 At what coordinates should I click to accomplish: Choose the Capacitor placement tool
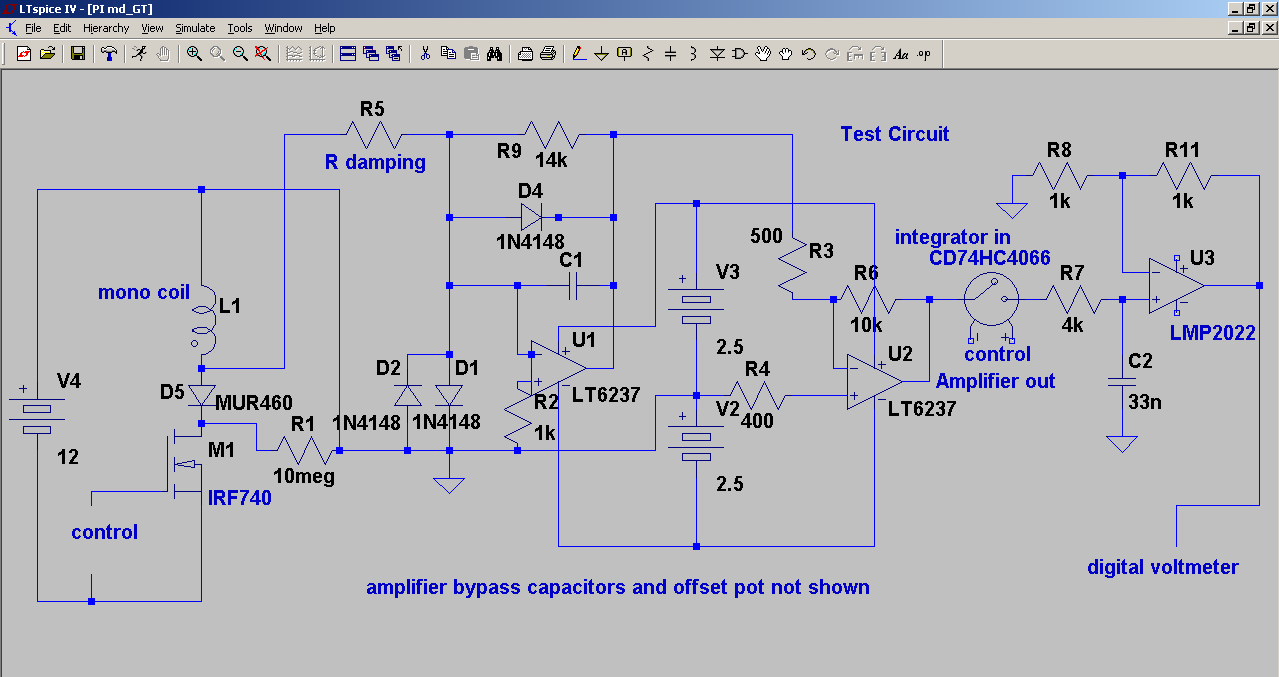click(x=670, y=54)
